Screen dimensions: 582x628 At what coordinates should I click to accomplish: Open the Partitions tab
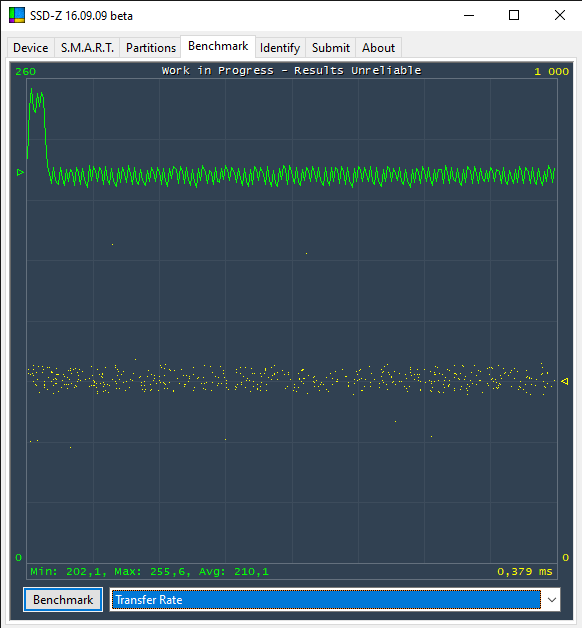(151, 48)
